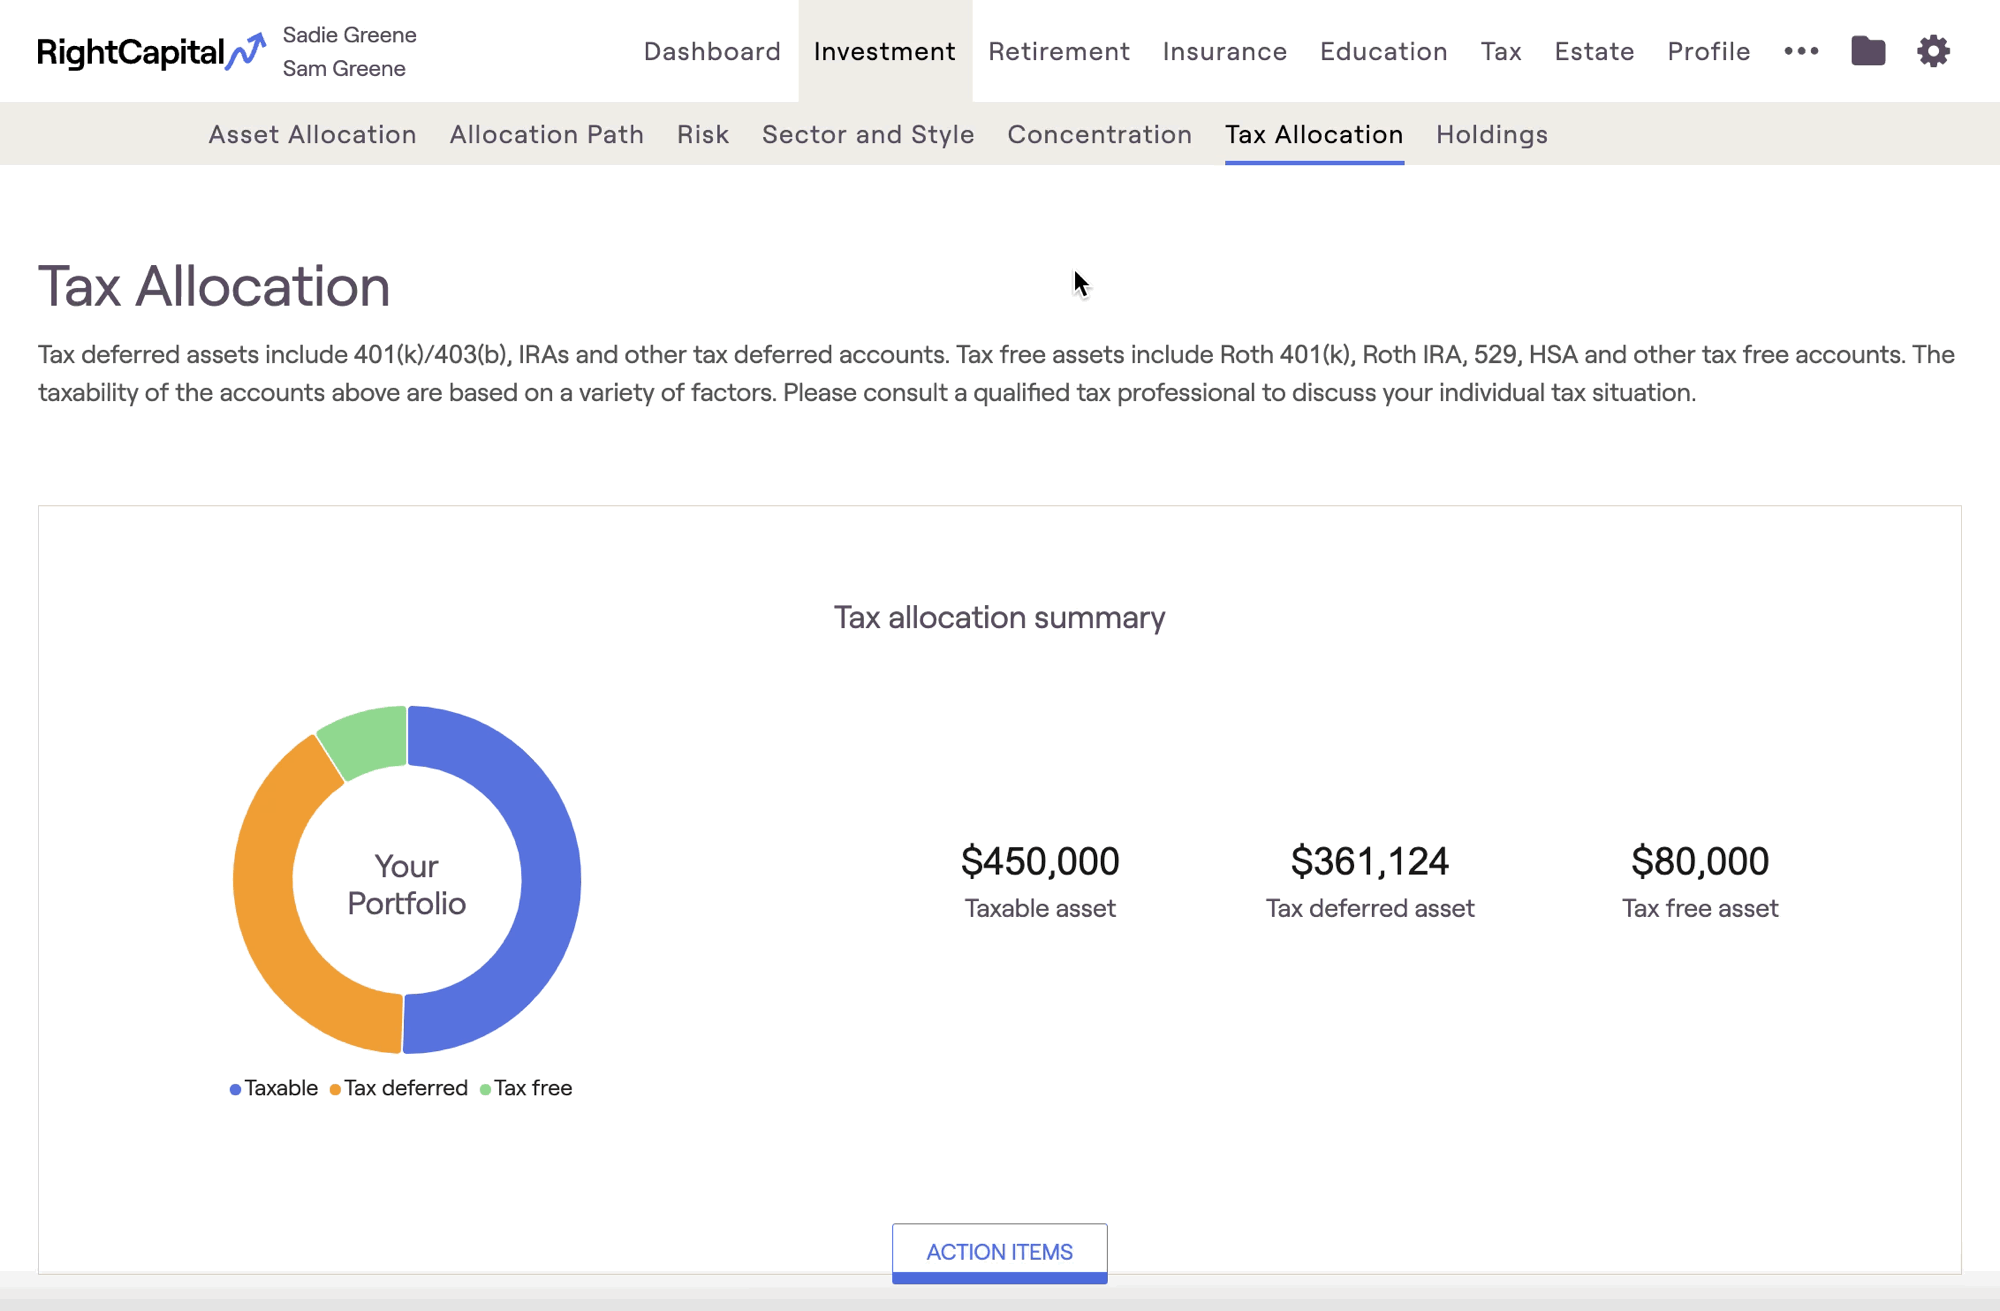Open the Sector and Style tab
This screenshot has height=1311, width=2000.
pyautogui.click(x=868, y=134)
